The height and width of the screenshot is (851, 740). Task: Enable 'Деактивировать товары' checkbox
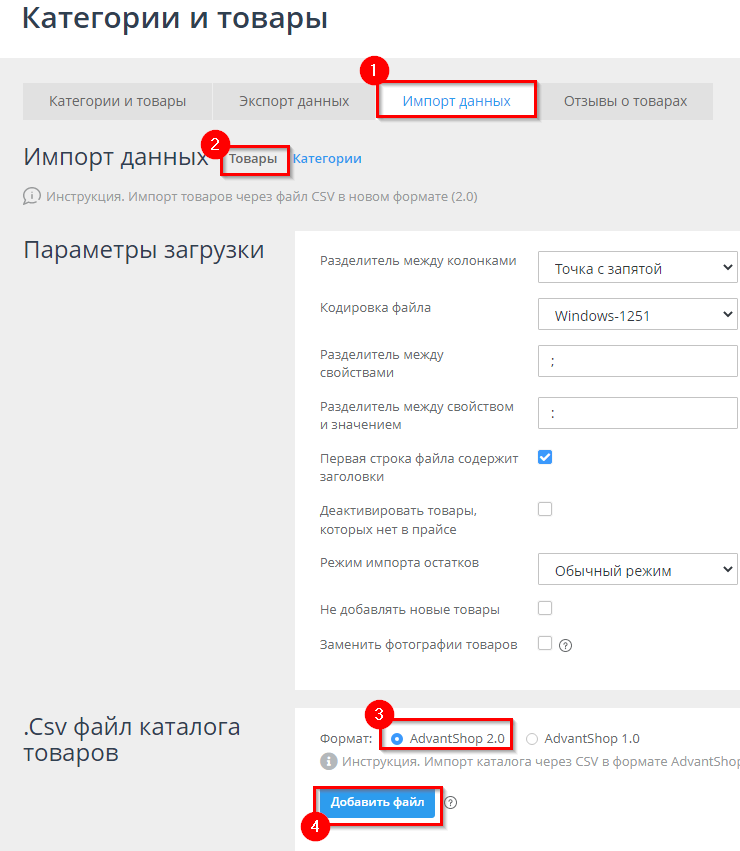tap(545, 509)
